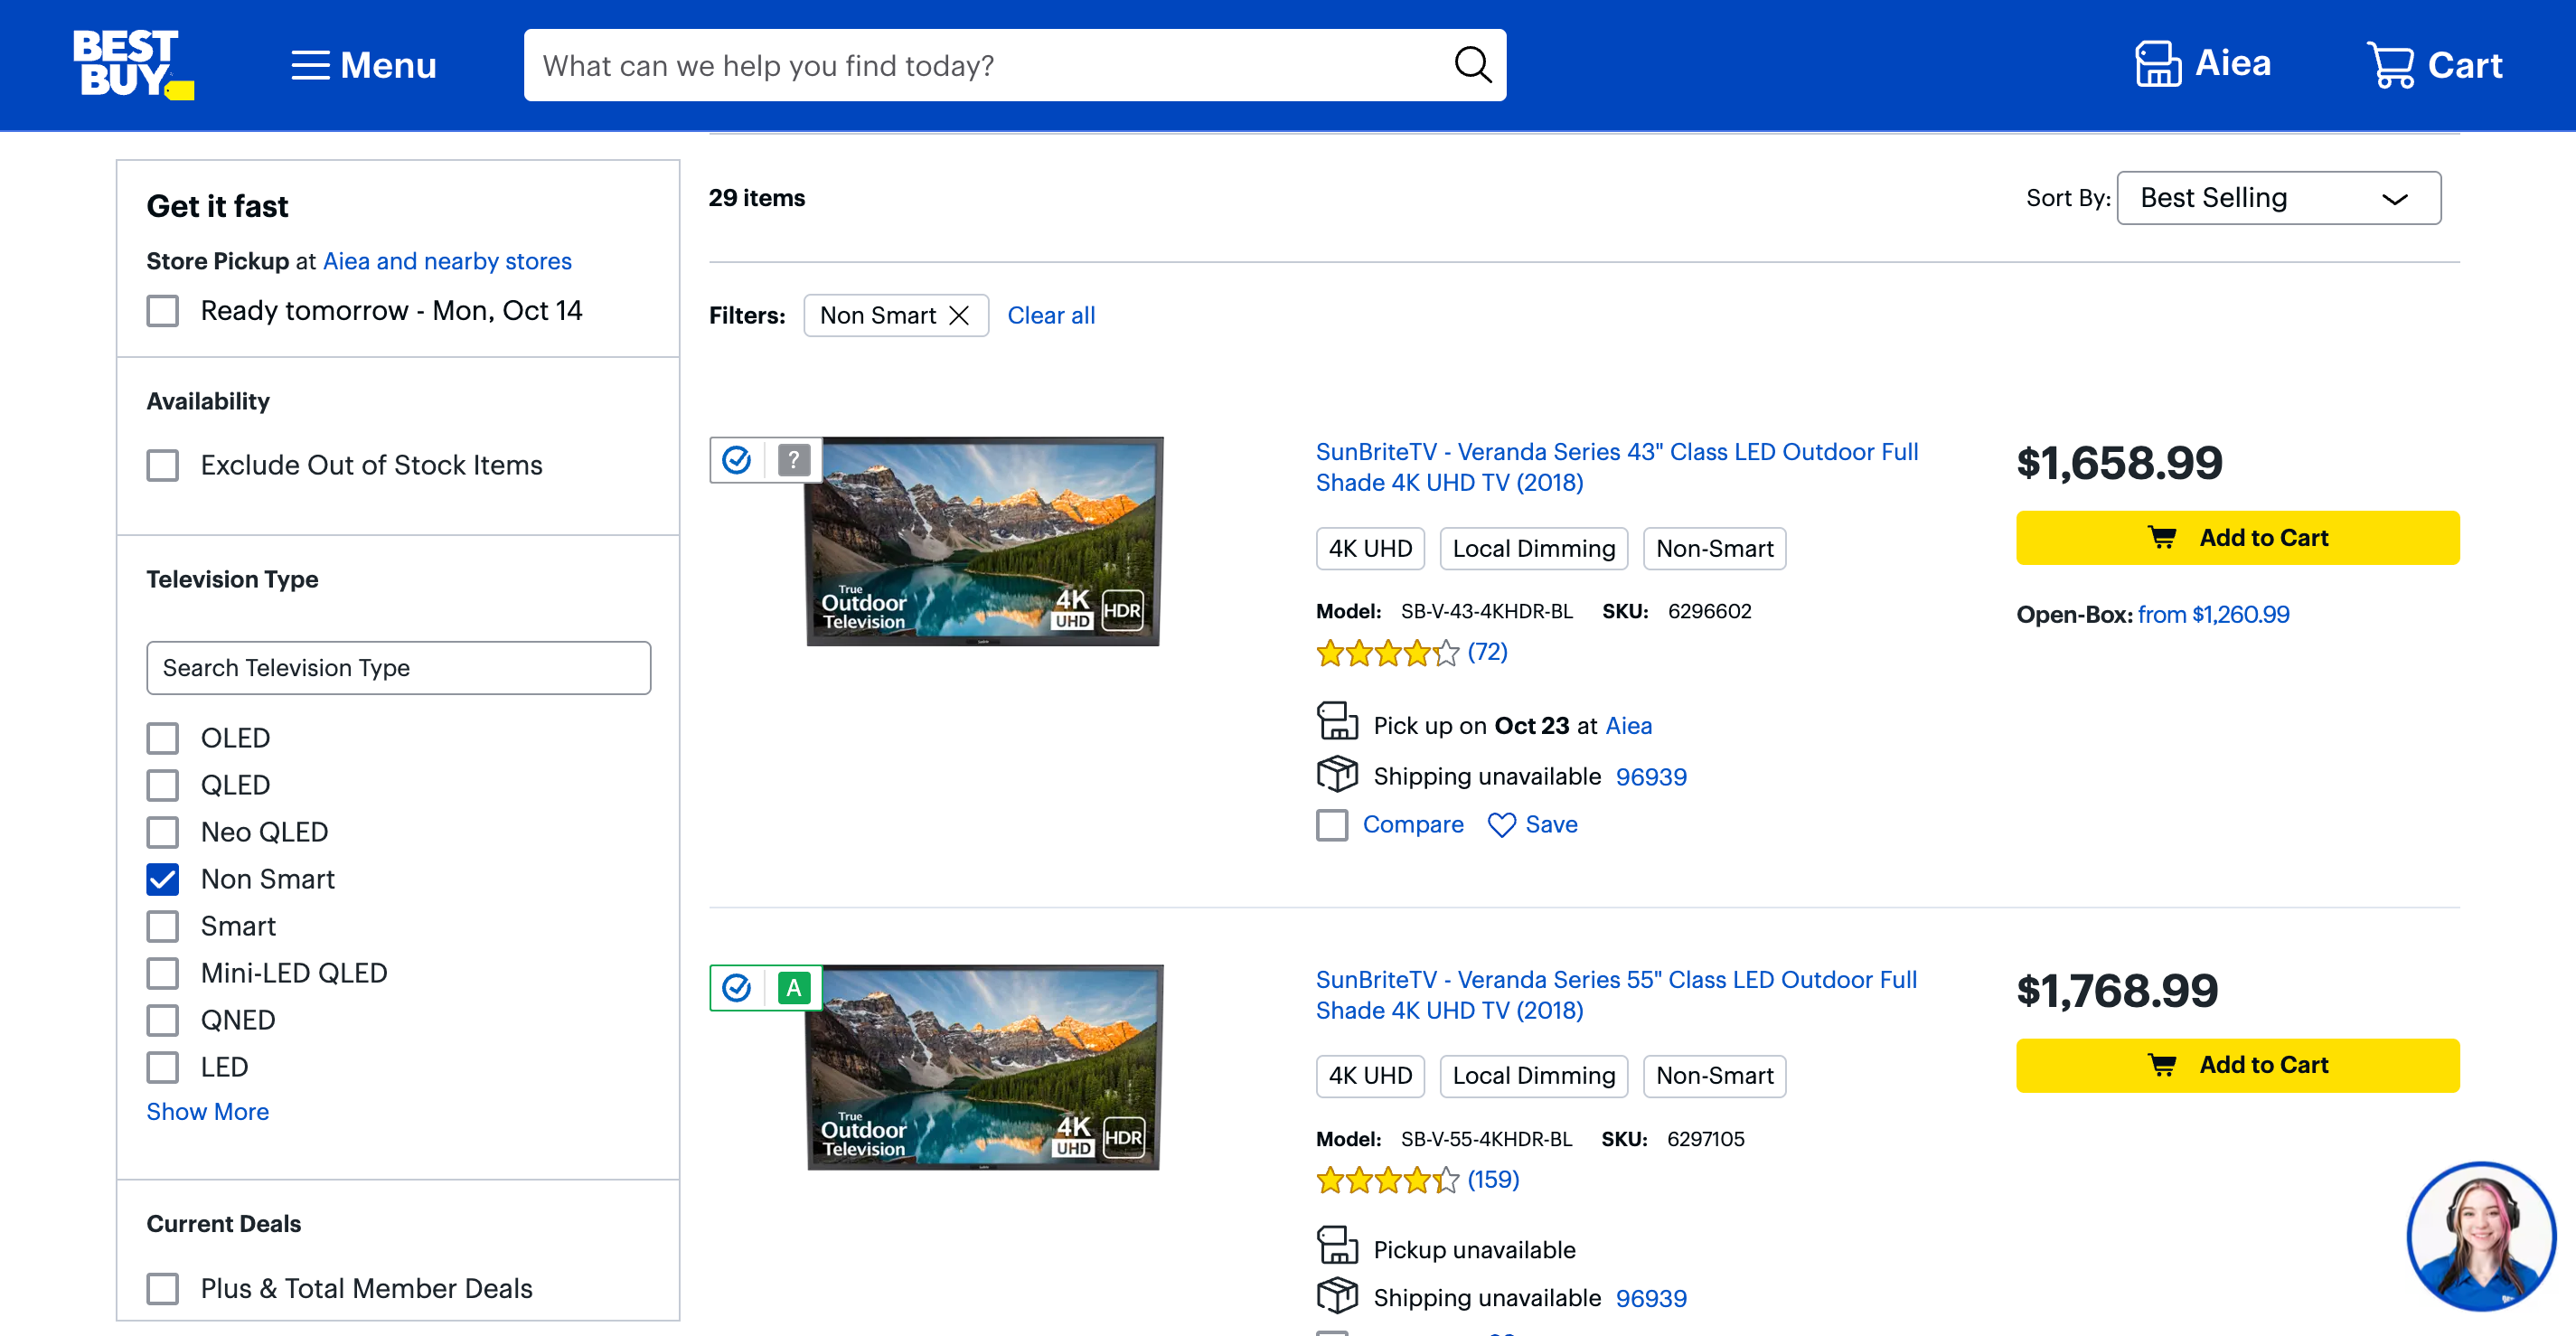Toggle the Non Smart TV filter checkbox

(164, 878)
